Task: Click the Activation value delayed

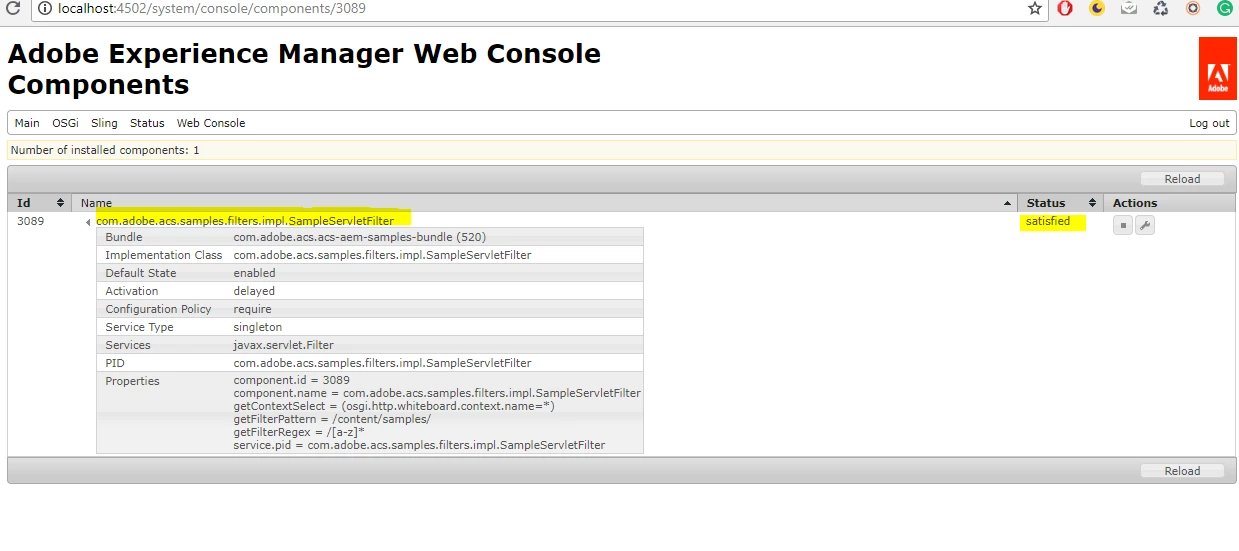Action: (x=254, y=291)
